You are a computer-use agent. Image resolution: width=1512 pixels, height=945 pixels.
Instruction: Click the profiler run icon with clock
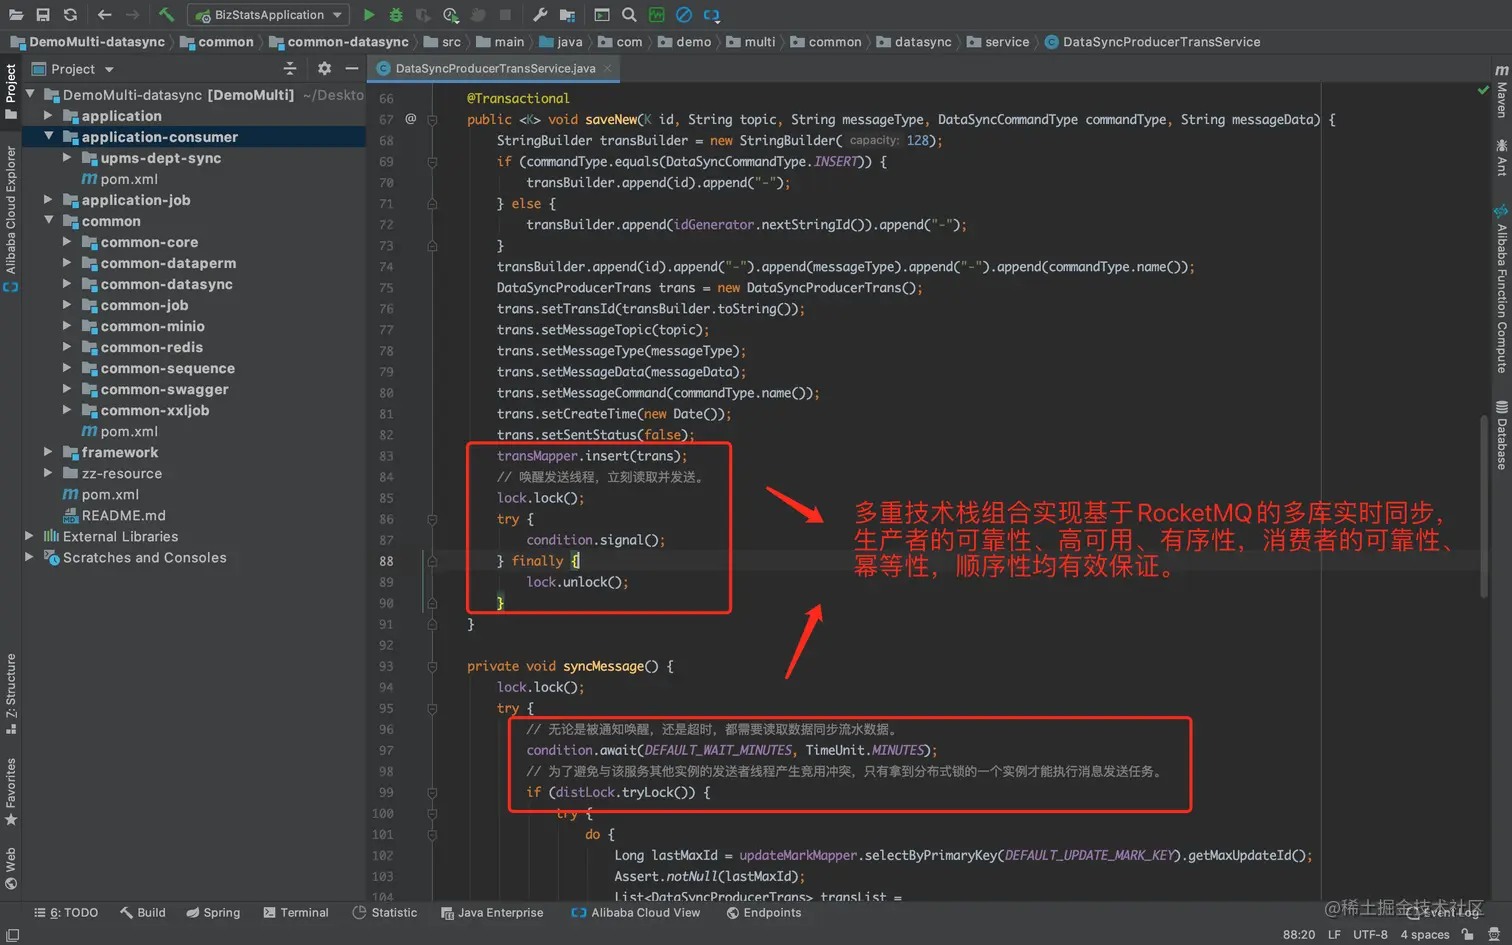451,15
